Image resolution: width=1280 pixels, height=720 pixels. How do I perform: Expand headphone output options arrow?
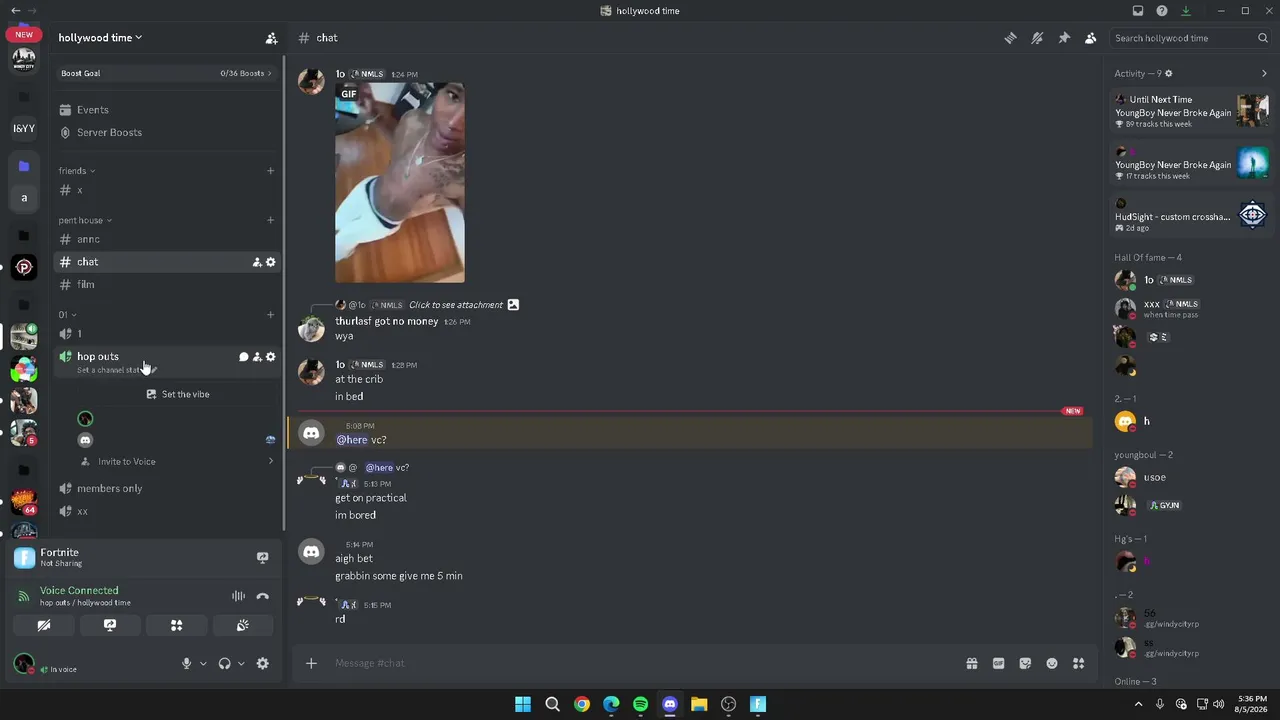(241, 663)
